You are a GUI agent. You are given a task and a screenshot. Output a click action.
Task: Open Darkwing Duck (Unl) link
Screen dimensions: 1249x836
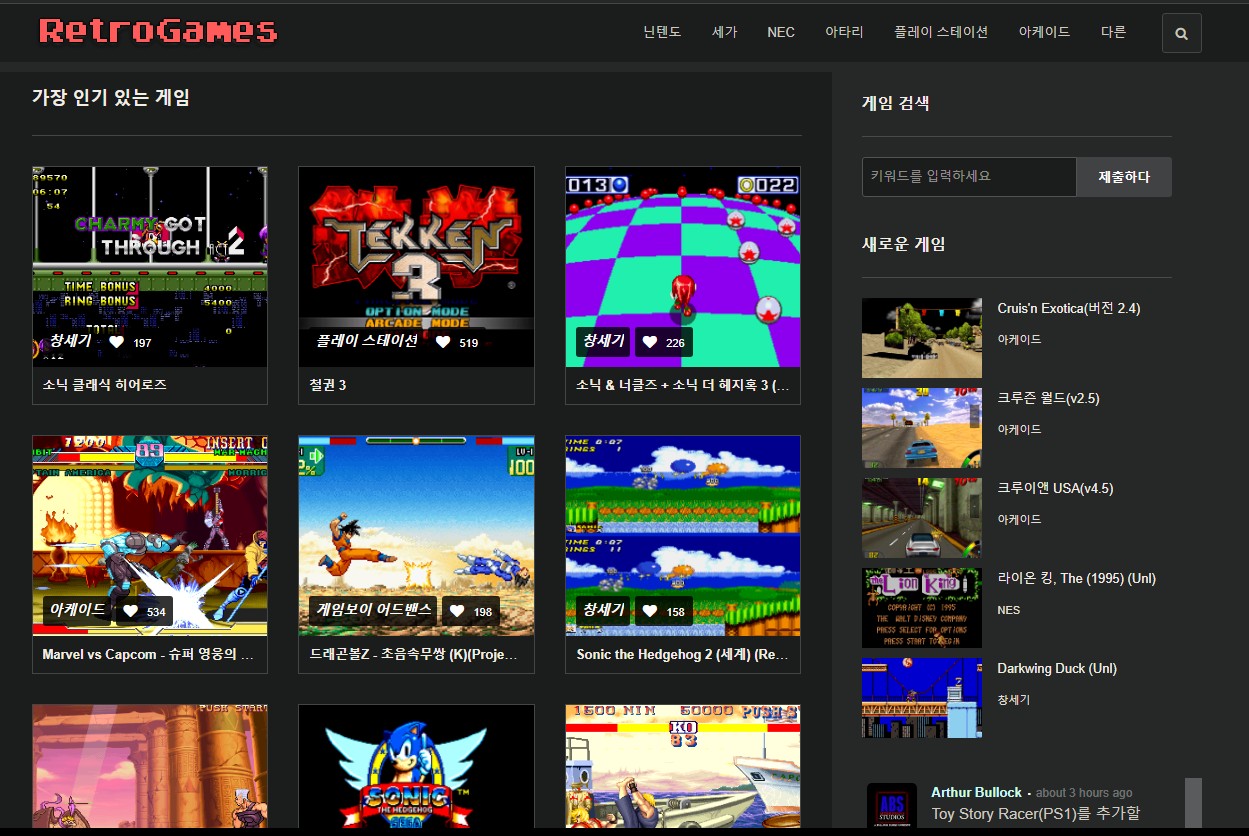pyautogui.click(x=1057, y=668)
